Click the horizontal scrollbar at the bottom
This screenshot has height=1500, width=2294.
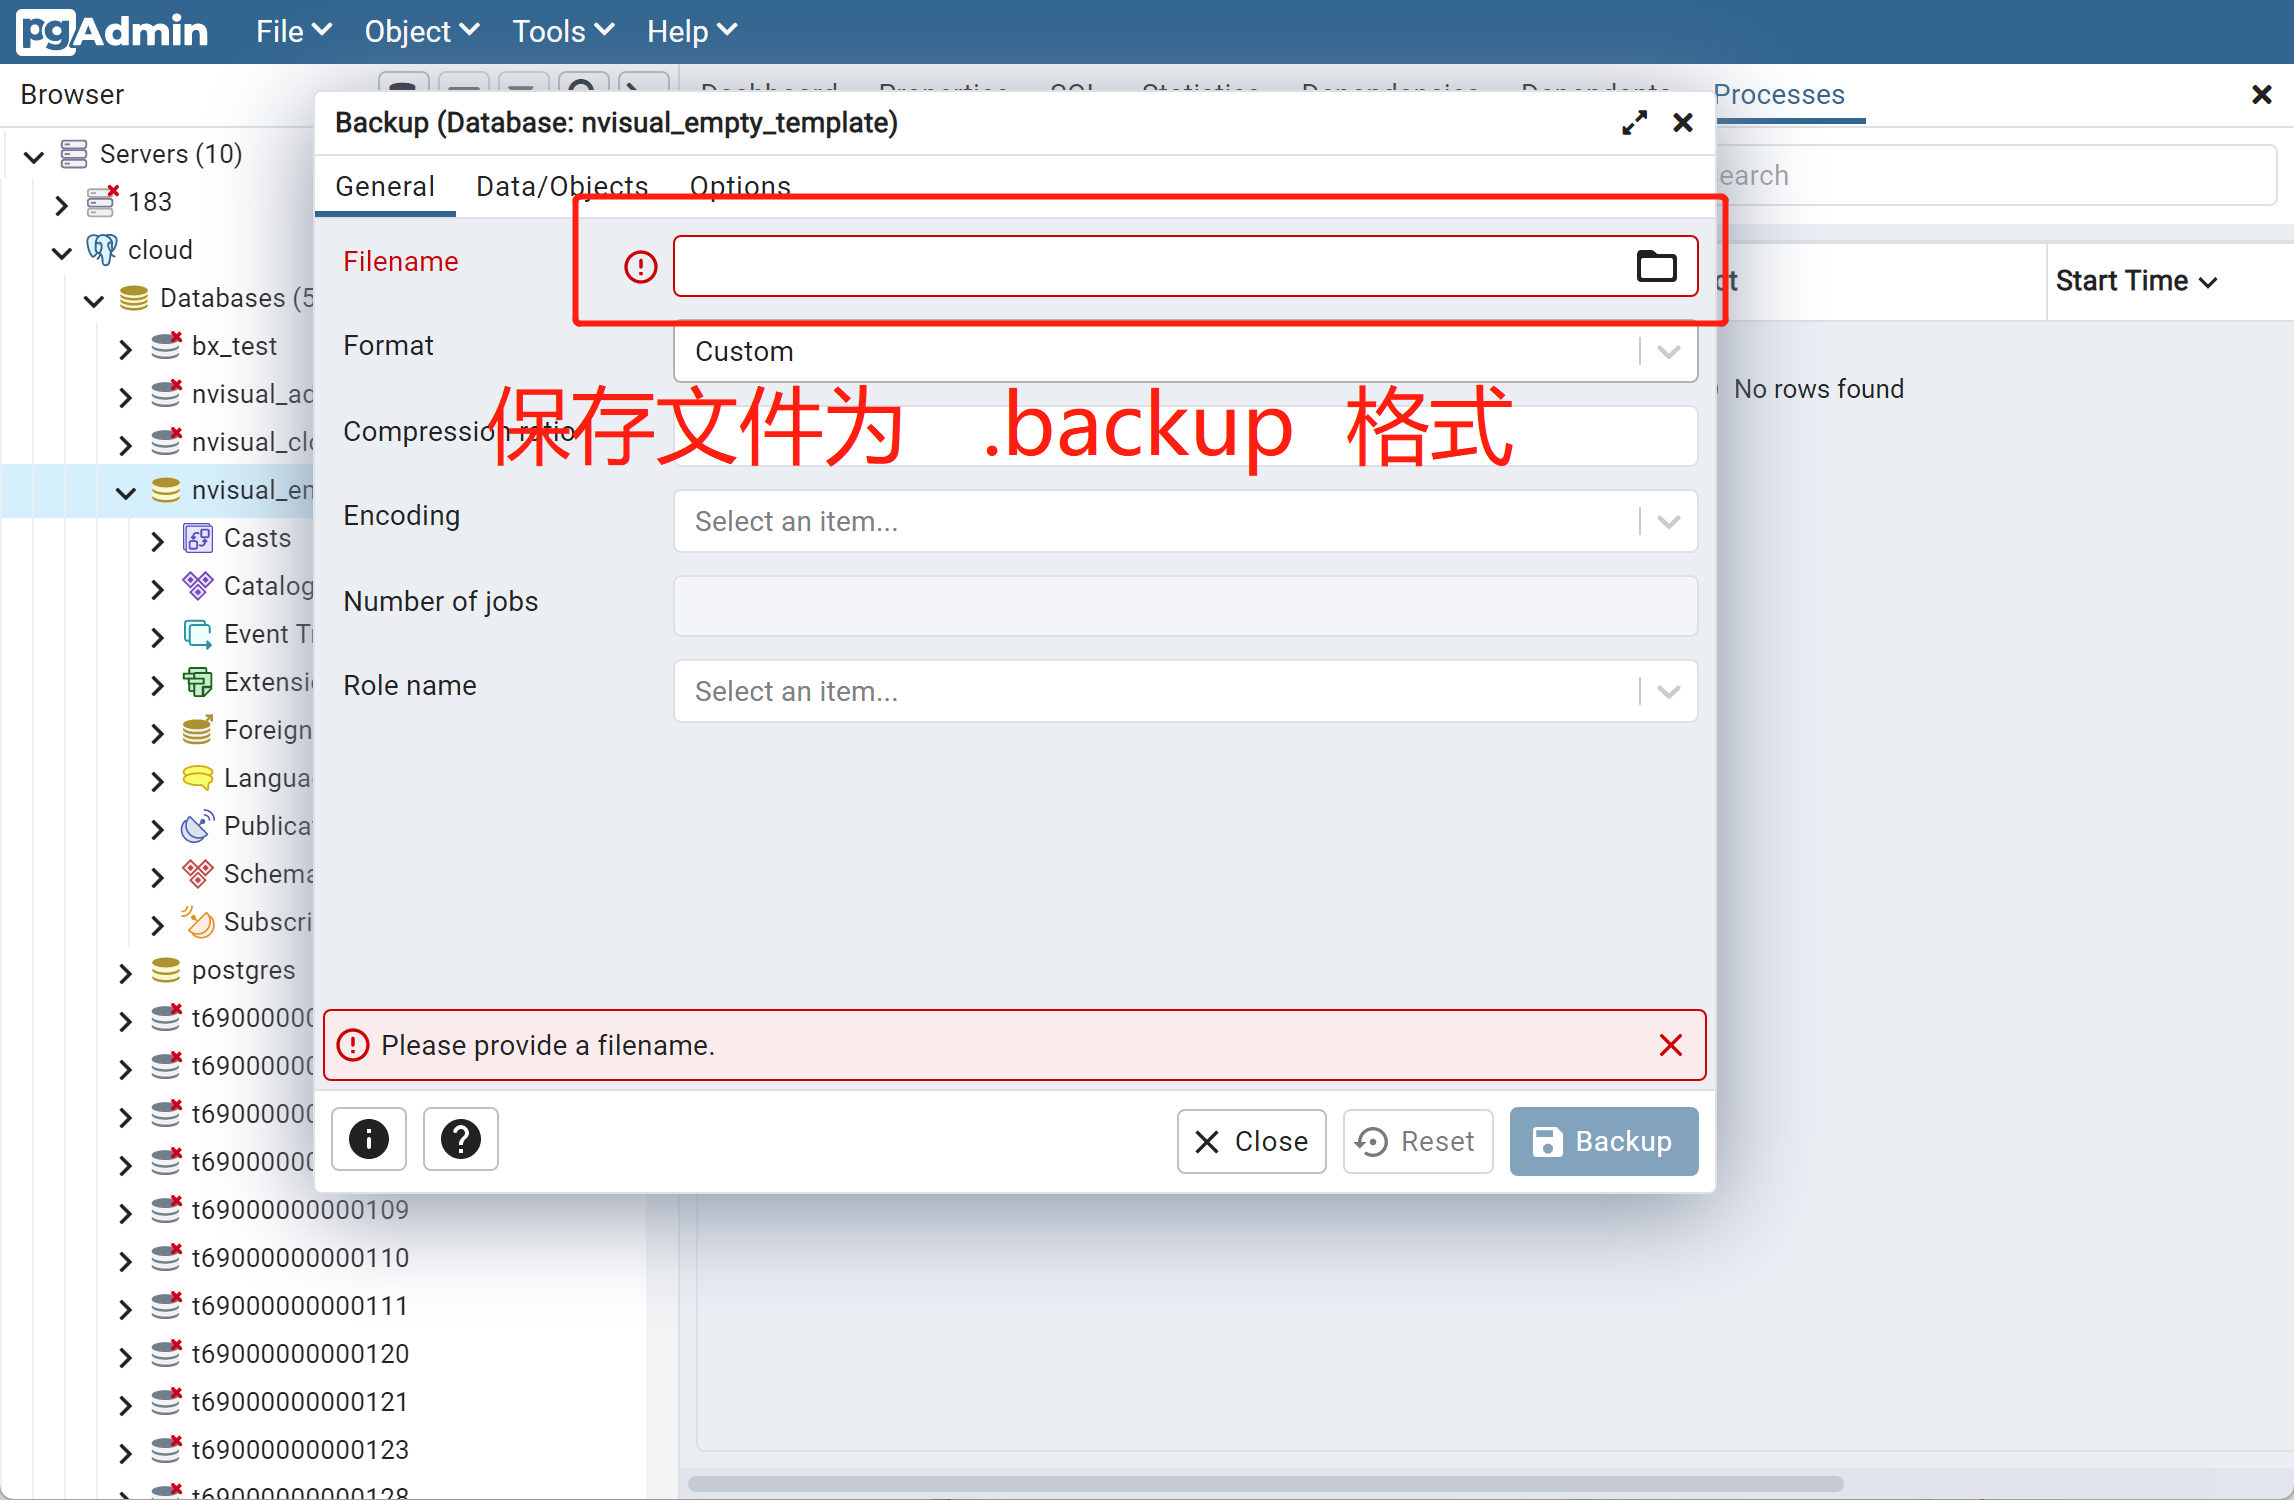(x=1265, y=1483)
